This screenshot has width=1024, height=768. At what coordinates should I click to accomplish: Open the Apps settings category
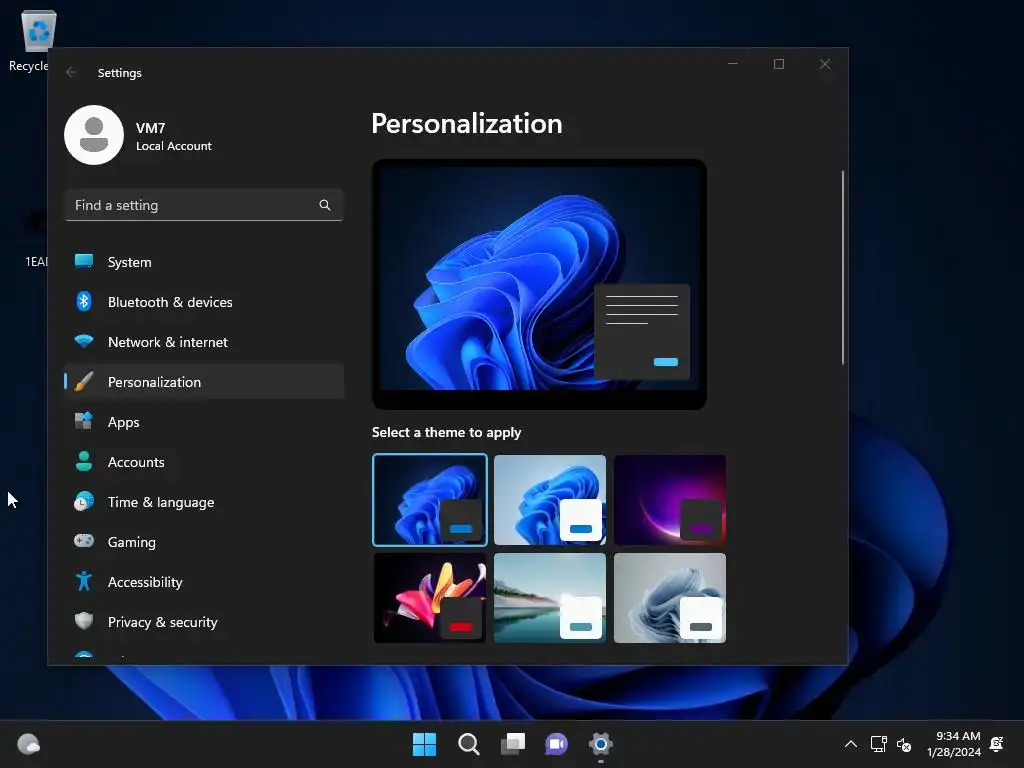click(x=204, y=422)
